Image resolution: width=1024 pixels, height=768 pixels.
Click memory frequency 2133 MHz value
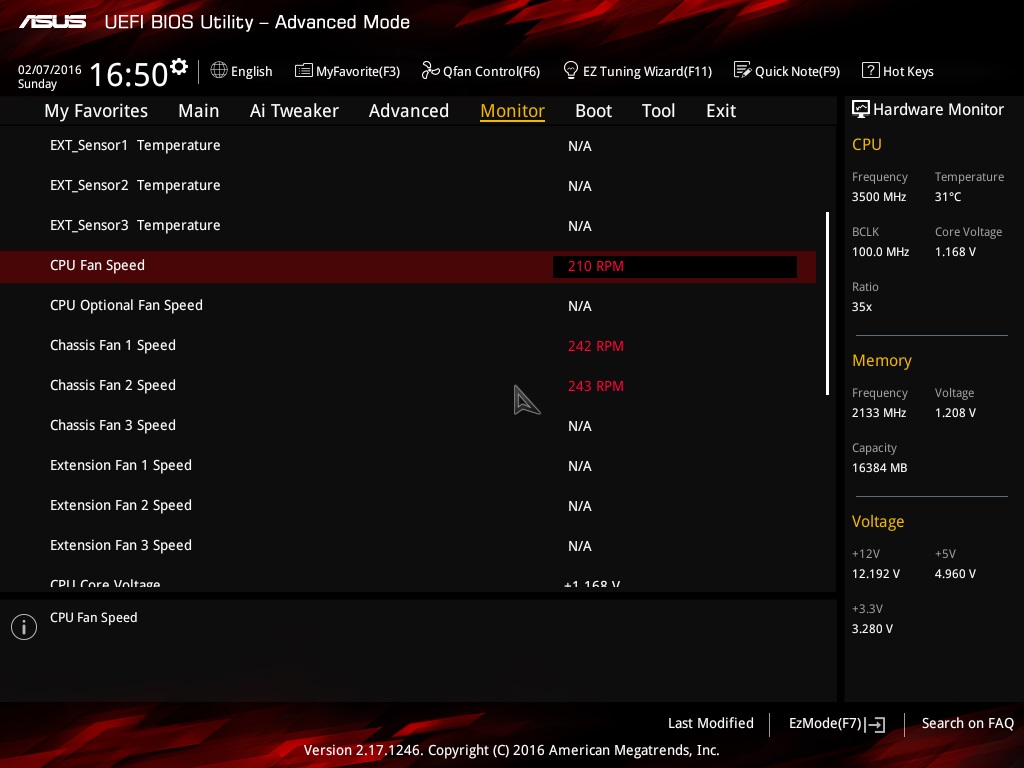[x=879, y=413]
